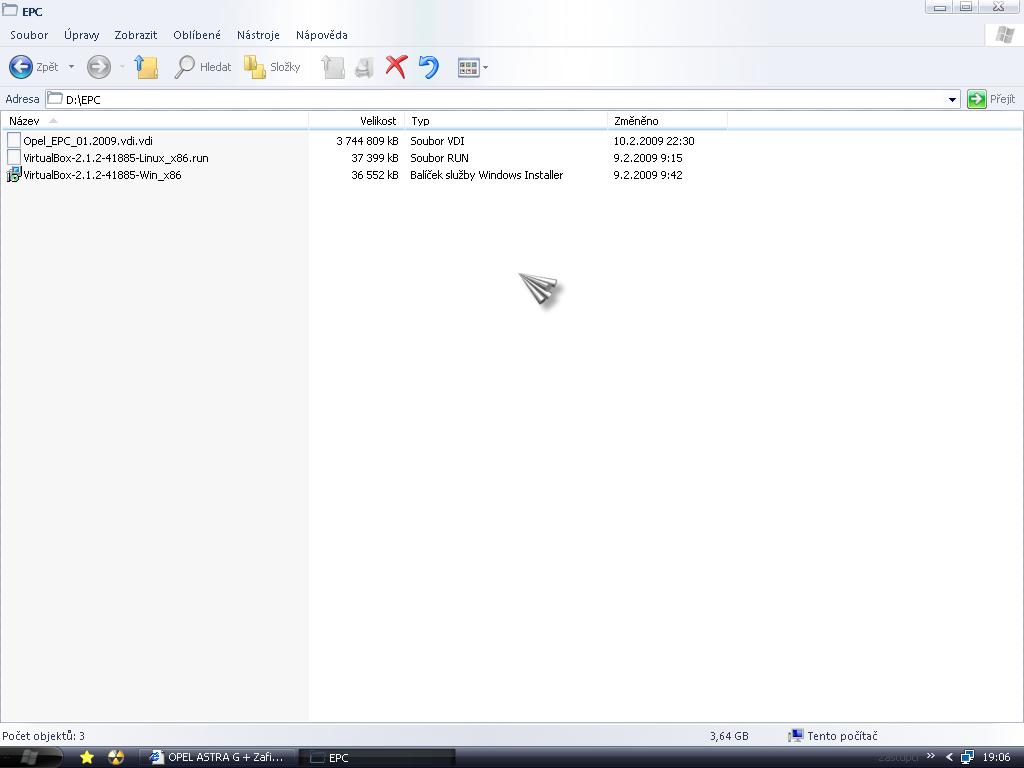Open the Nástroje menu

[x=258, y=35]
